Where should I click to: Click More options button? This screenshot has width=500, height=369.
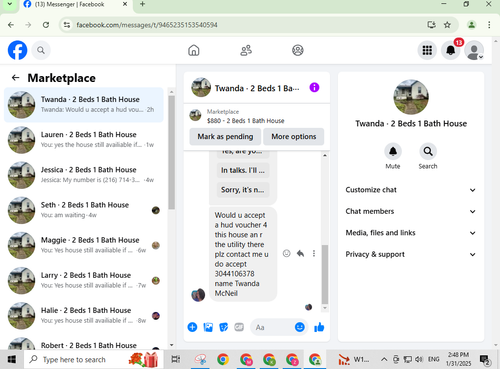[x=293, y=137]
